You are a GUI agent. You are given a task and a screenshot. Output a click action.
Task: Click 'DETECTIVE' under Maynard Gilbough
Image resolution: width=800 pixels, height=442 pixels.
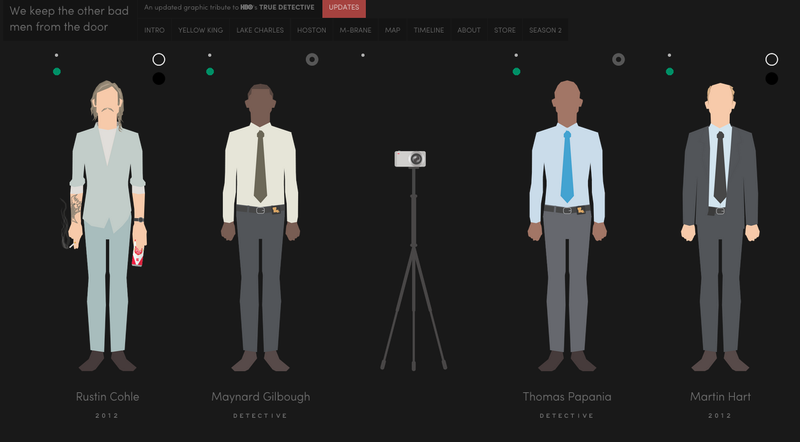[x=260, y=415]
